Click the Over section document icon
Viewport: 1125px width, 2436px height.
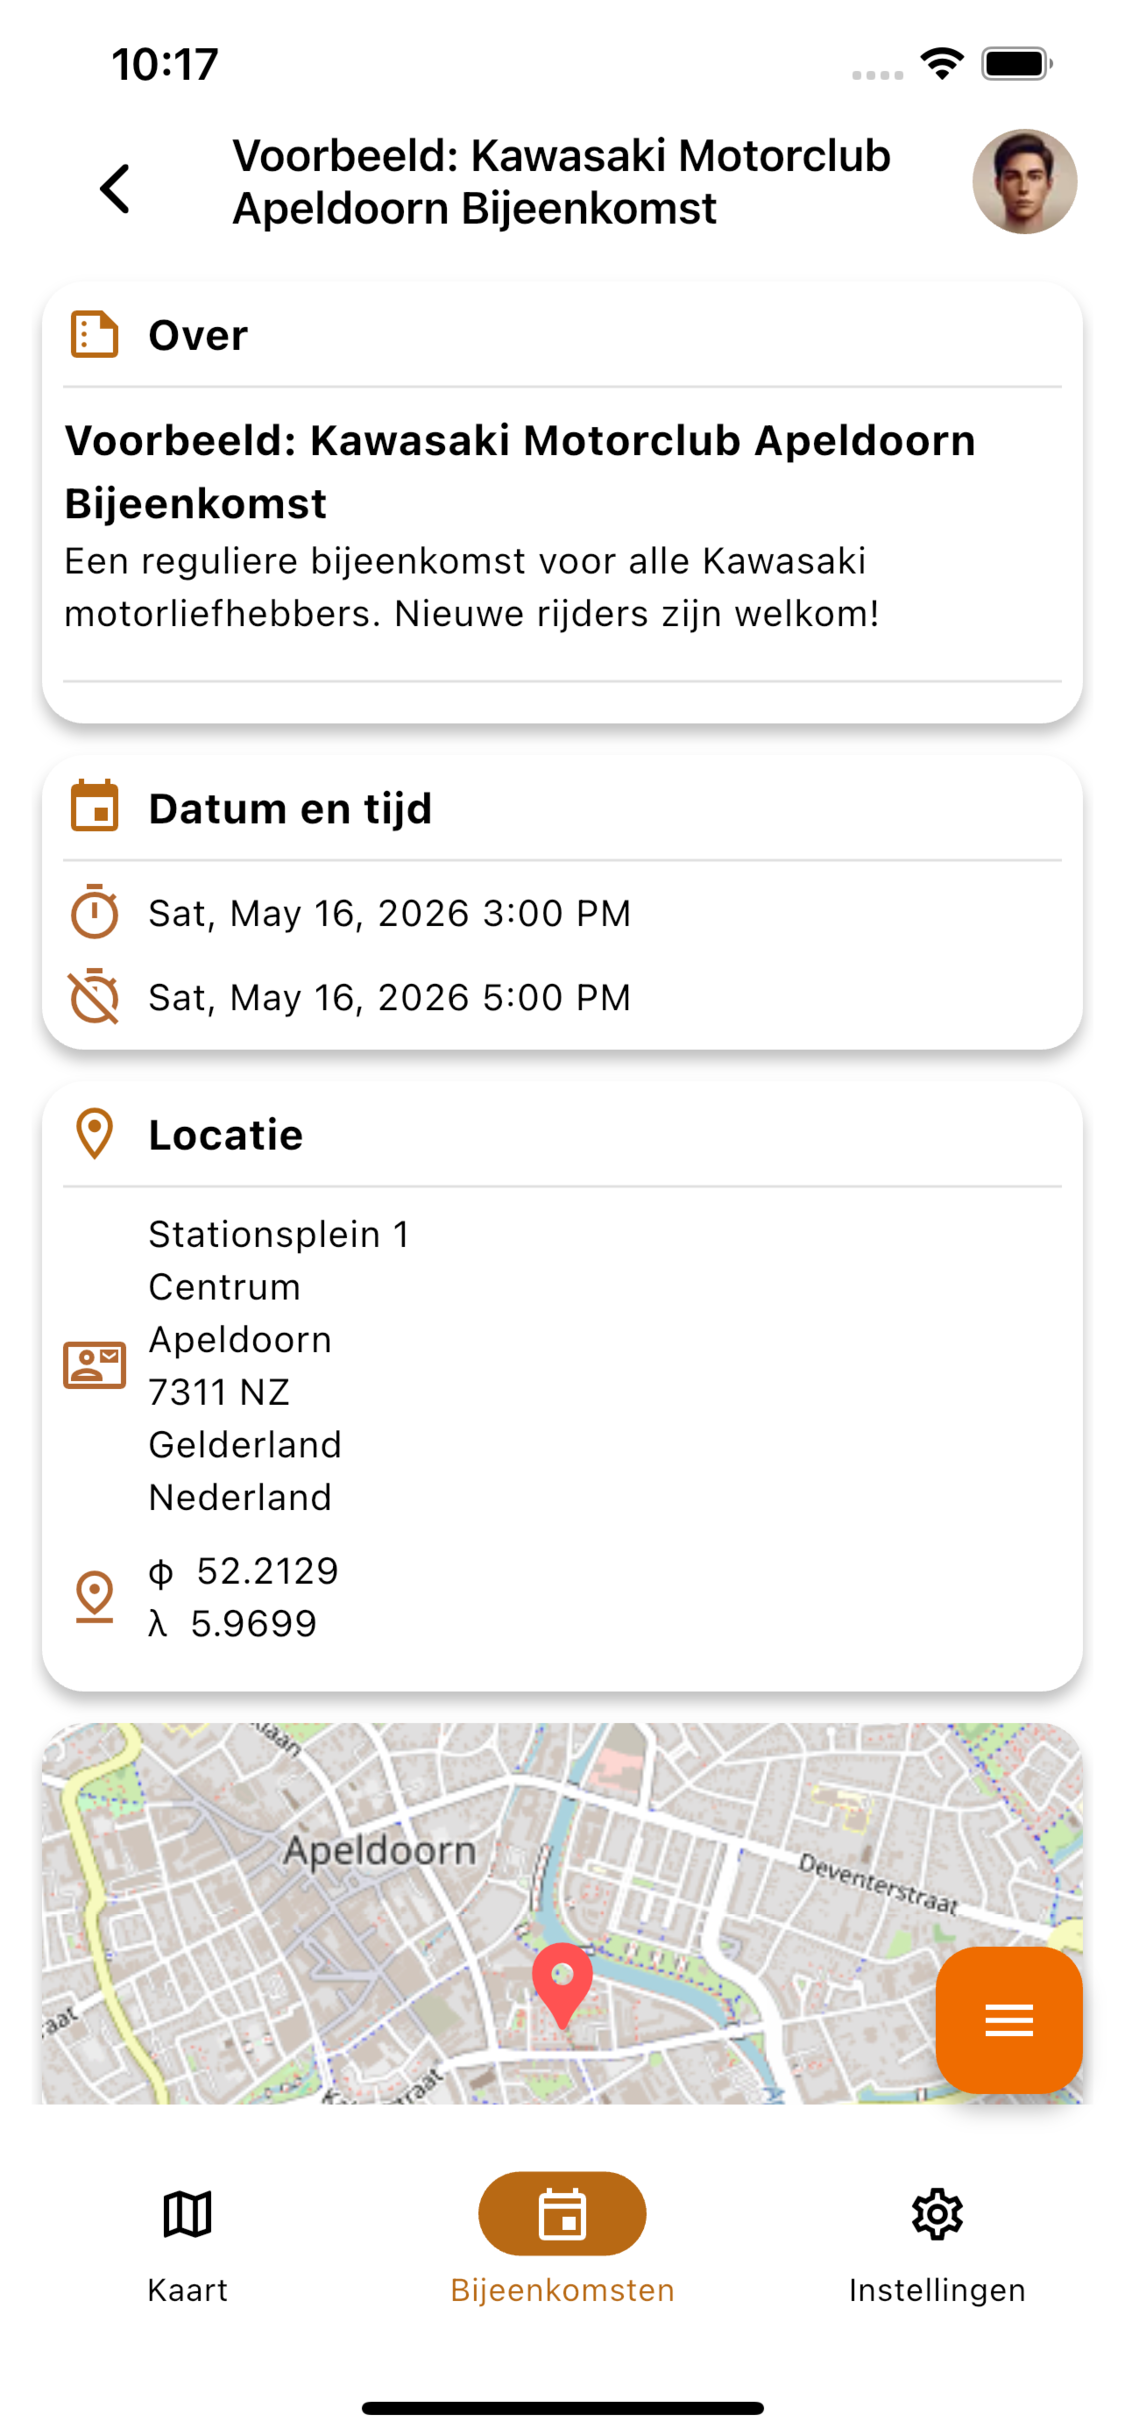pos(95,334)
